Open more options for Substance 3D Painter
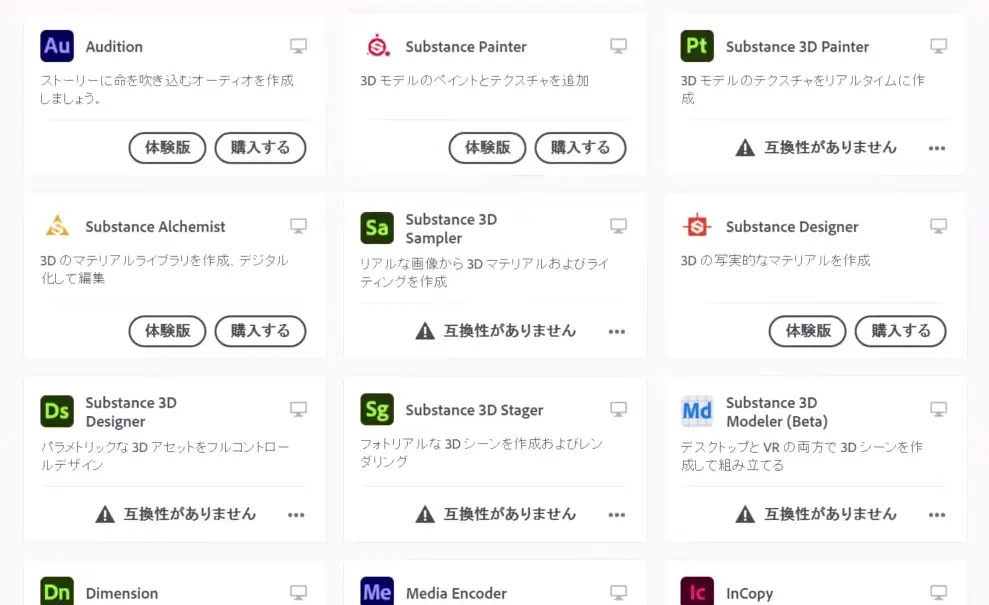 937,148
